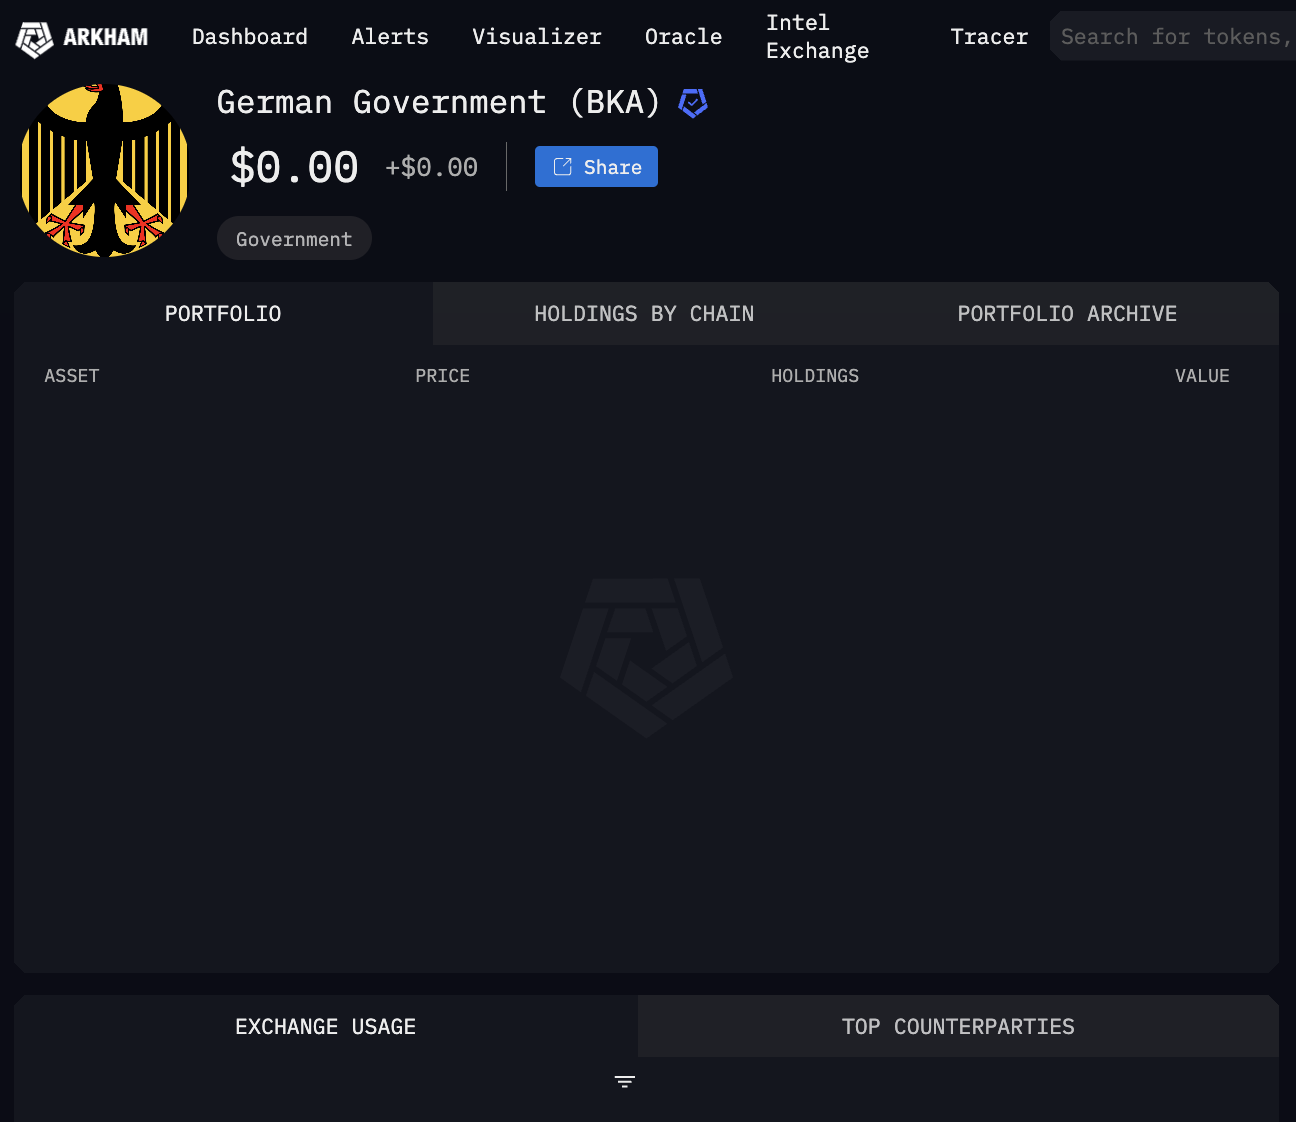This screenshot has height=1122, width=1296.
Task: Select the Government tag
Action: point(294,239)
